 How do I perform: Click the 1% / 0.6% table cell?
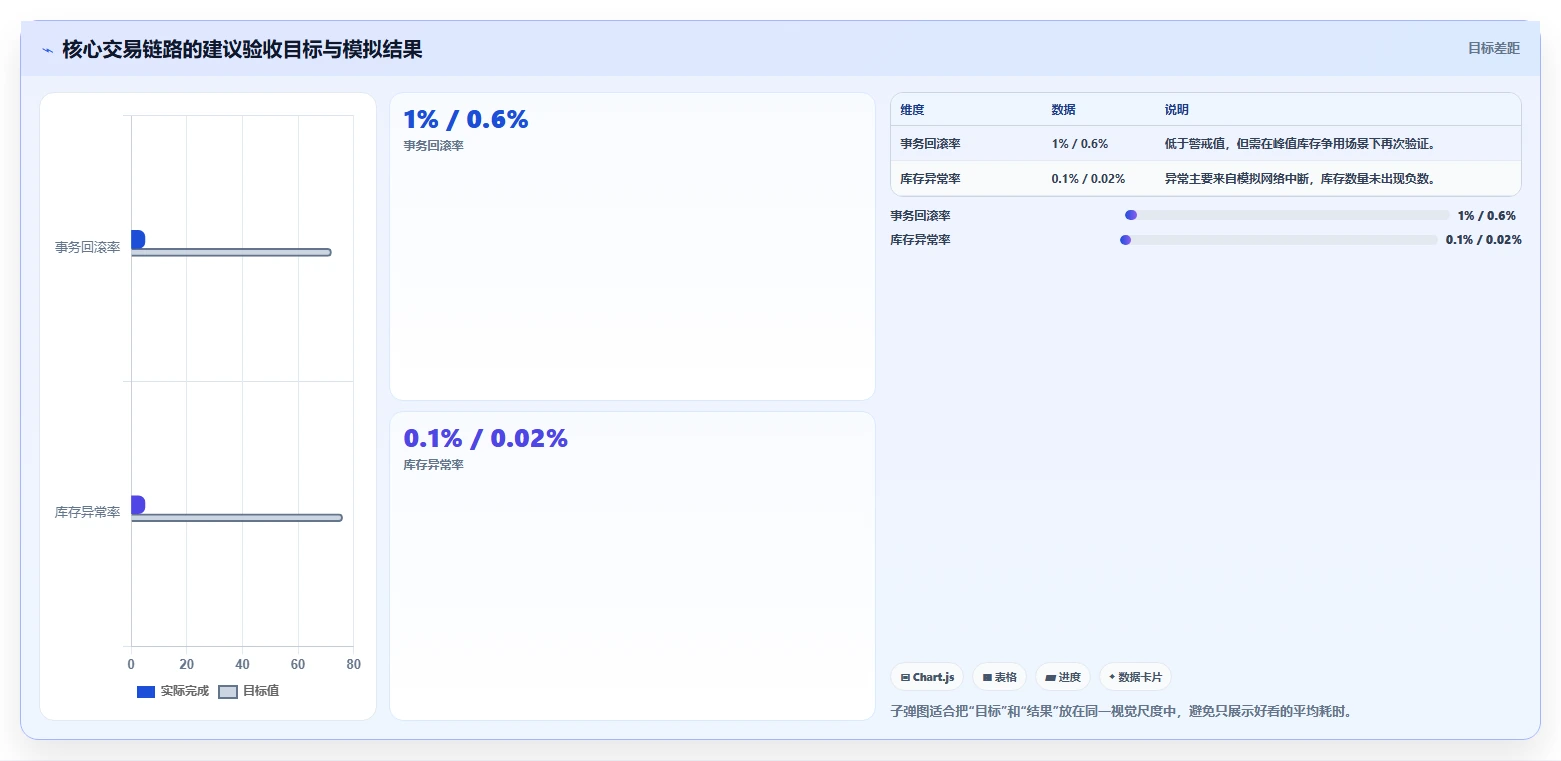[x=1080, y=143]
